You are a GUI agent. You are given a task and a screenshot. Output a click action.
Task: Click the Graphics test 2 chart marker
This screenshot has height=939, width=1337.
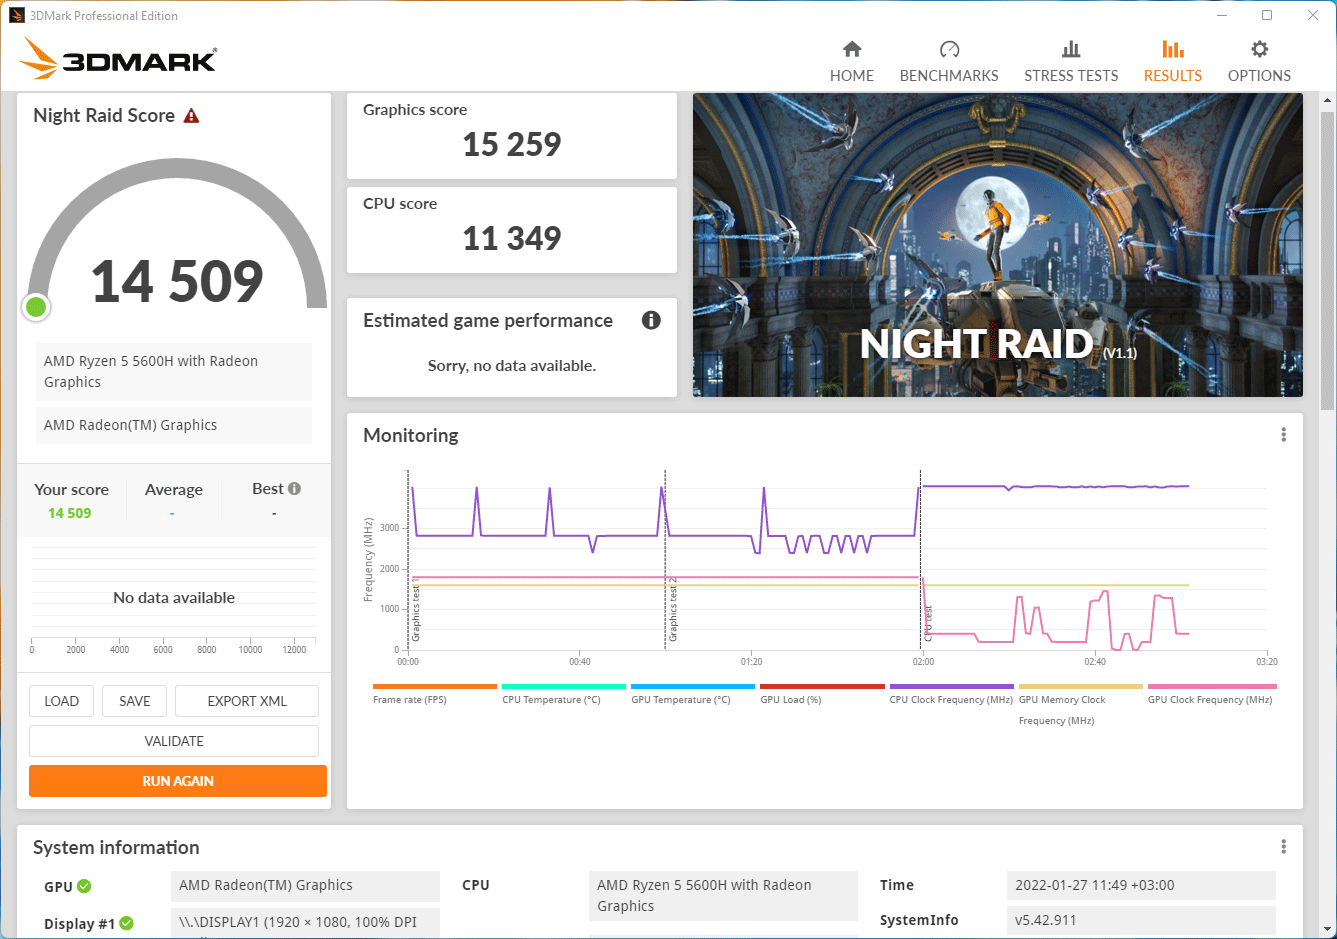click(673, 608)
